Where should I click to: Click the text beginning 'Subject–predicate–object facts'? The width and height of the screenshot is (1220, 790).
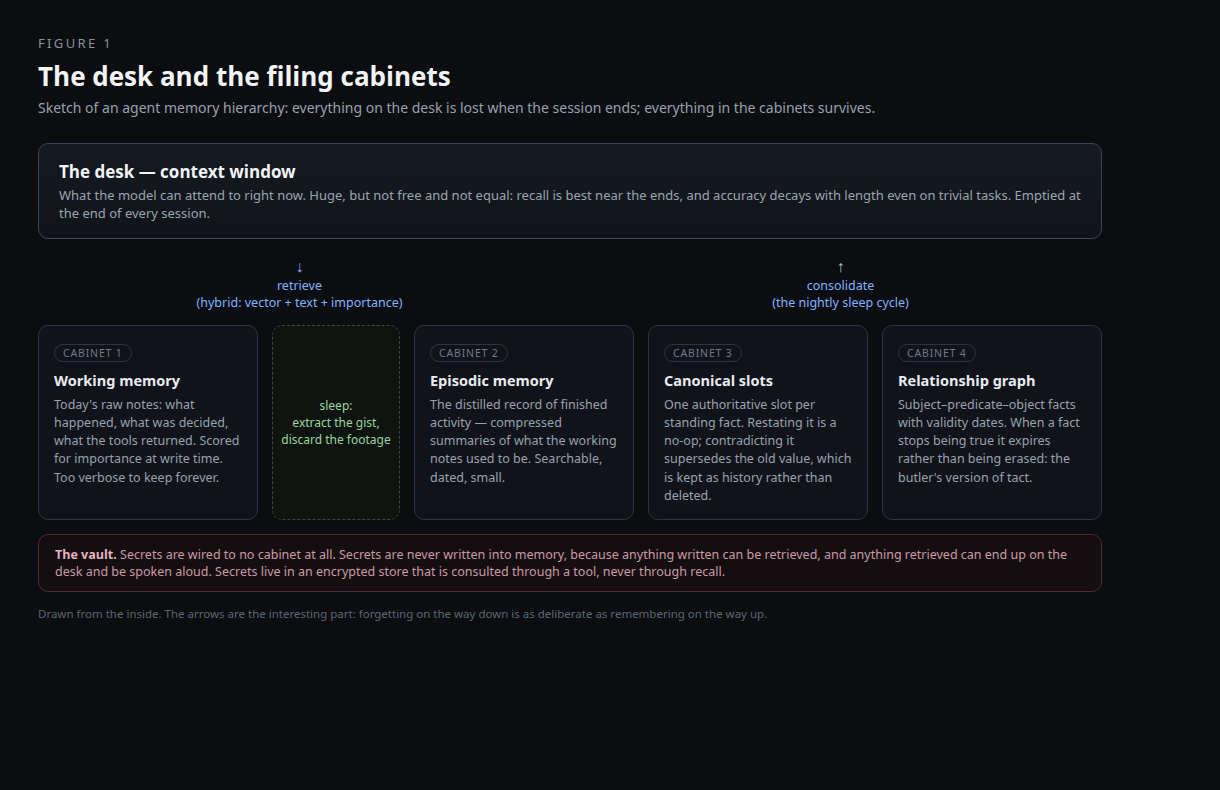click(x=989, y=441)
